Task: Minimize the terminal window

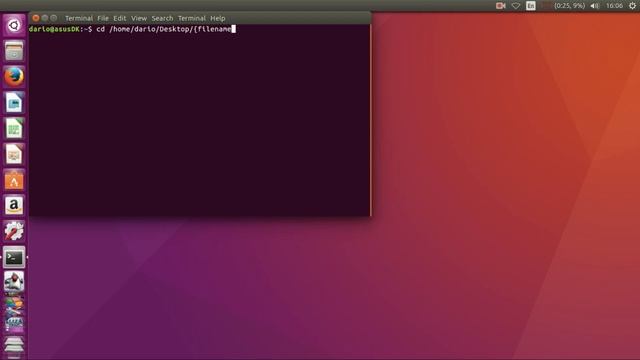Action: point(45,18)
